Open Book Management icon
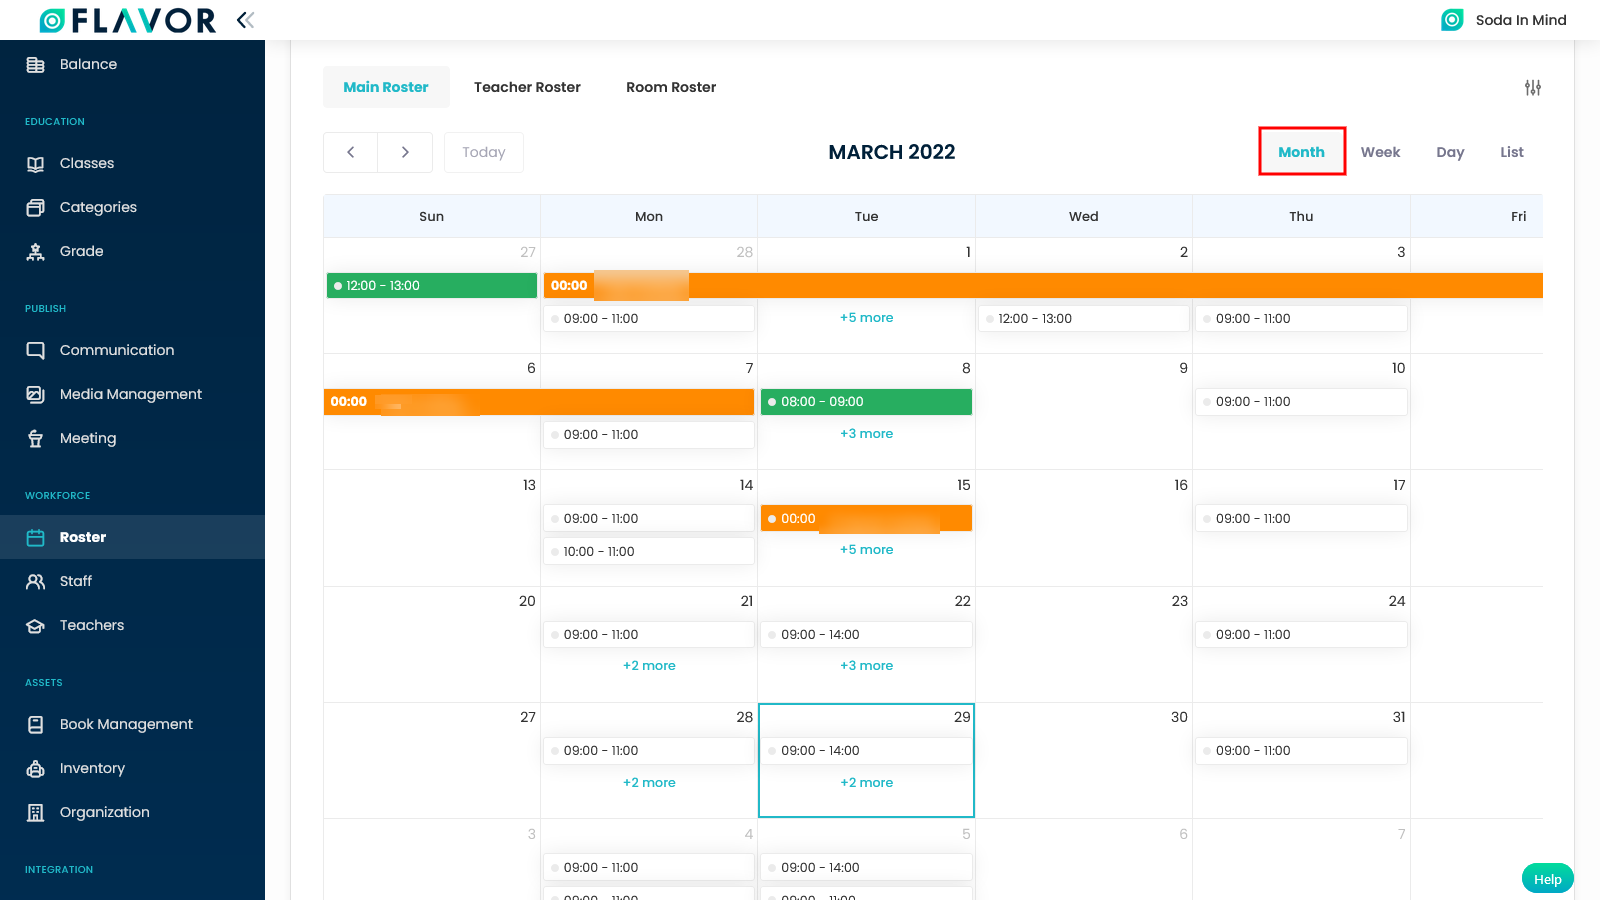The image size is (1600, 900). click(x=36, y=725)
